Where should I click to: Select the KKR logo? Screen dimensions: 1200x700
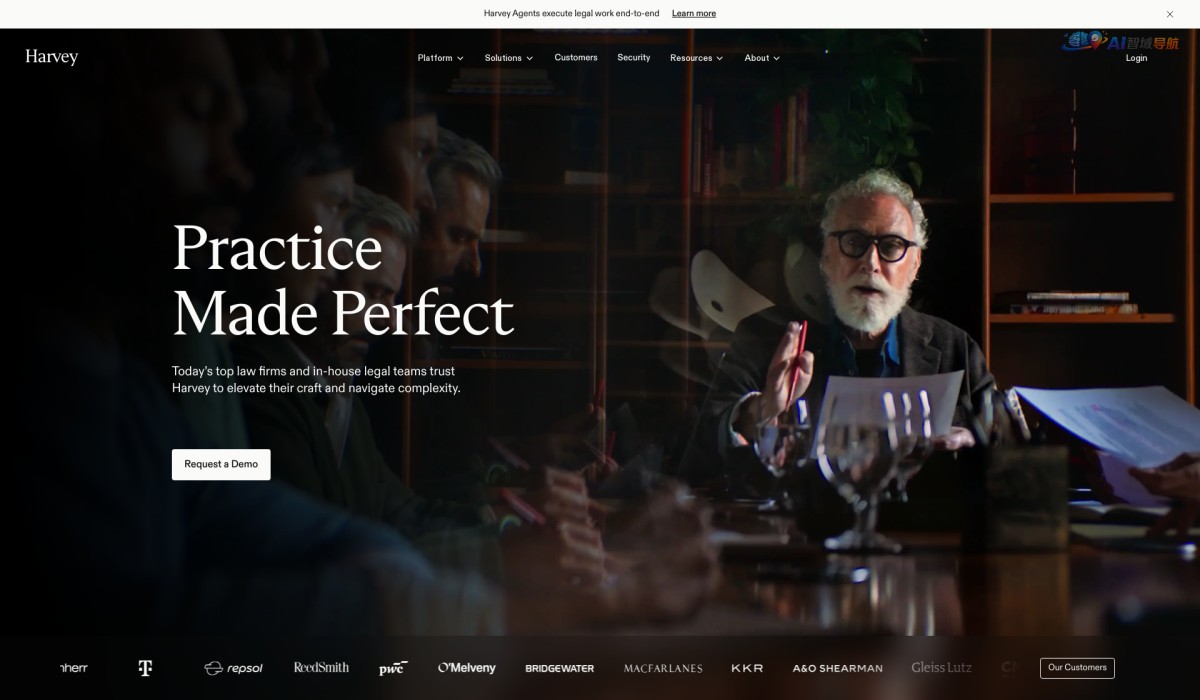click(747, 668)
